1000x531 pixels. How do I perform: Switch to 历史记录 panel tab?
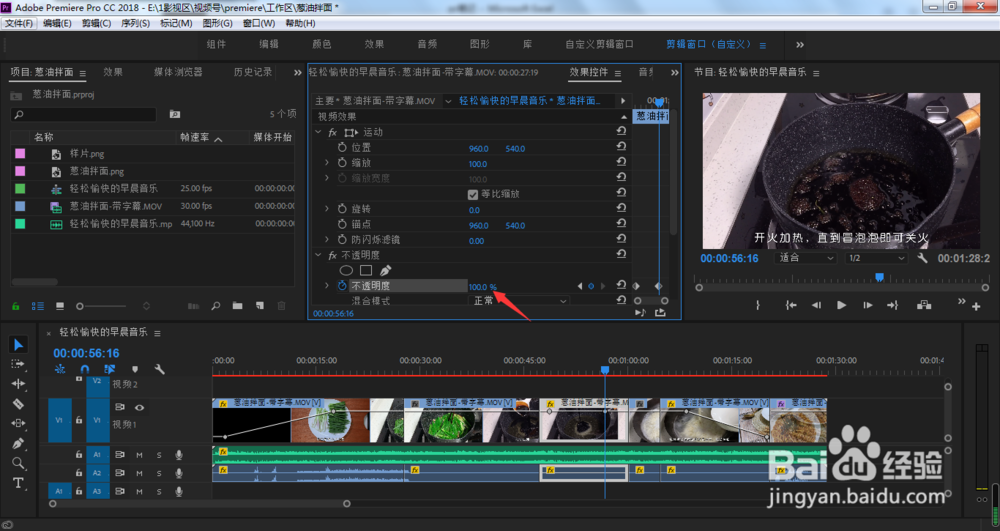[x=253, y=72]
